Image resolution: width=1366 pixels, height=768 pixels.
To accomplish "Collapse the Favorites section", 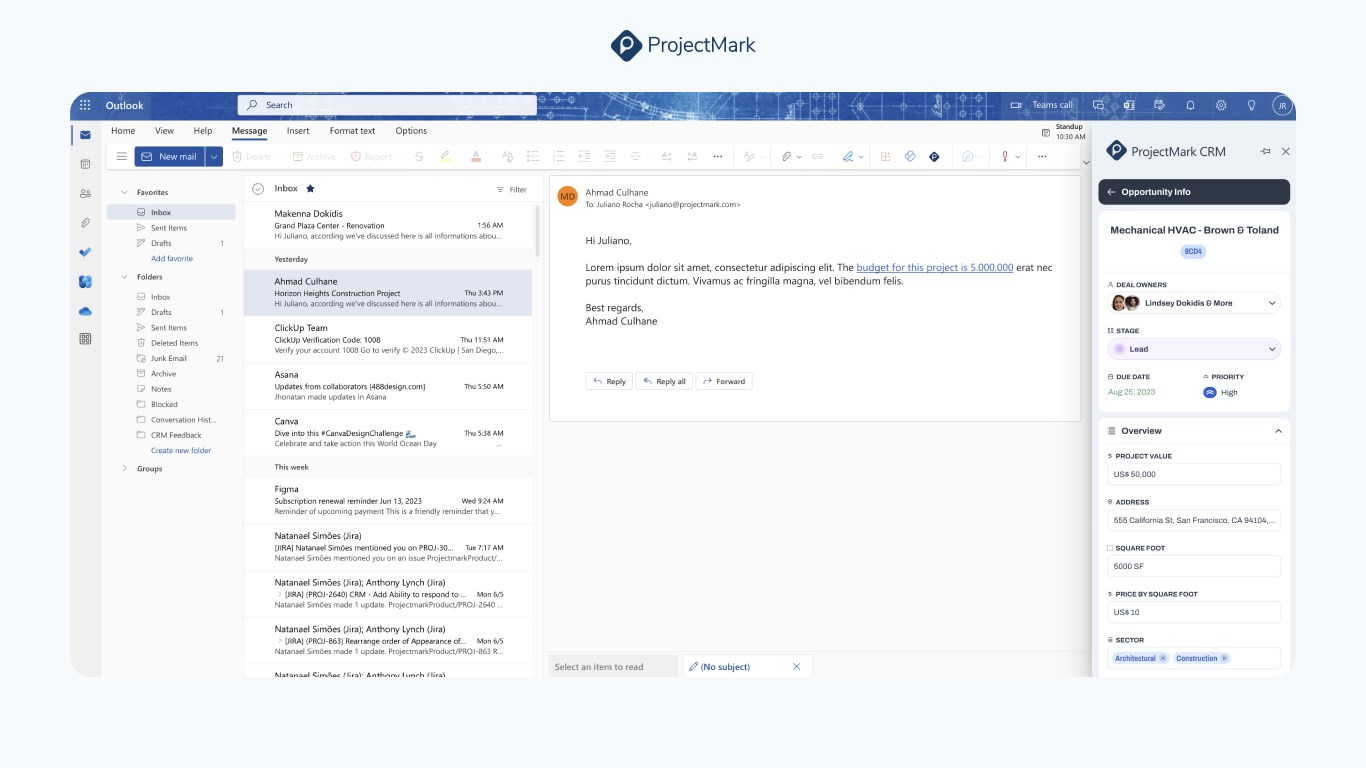I will (x=125, y=192).
